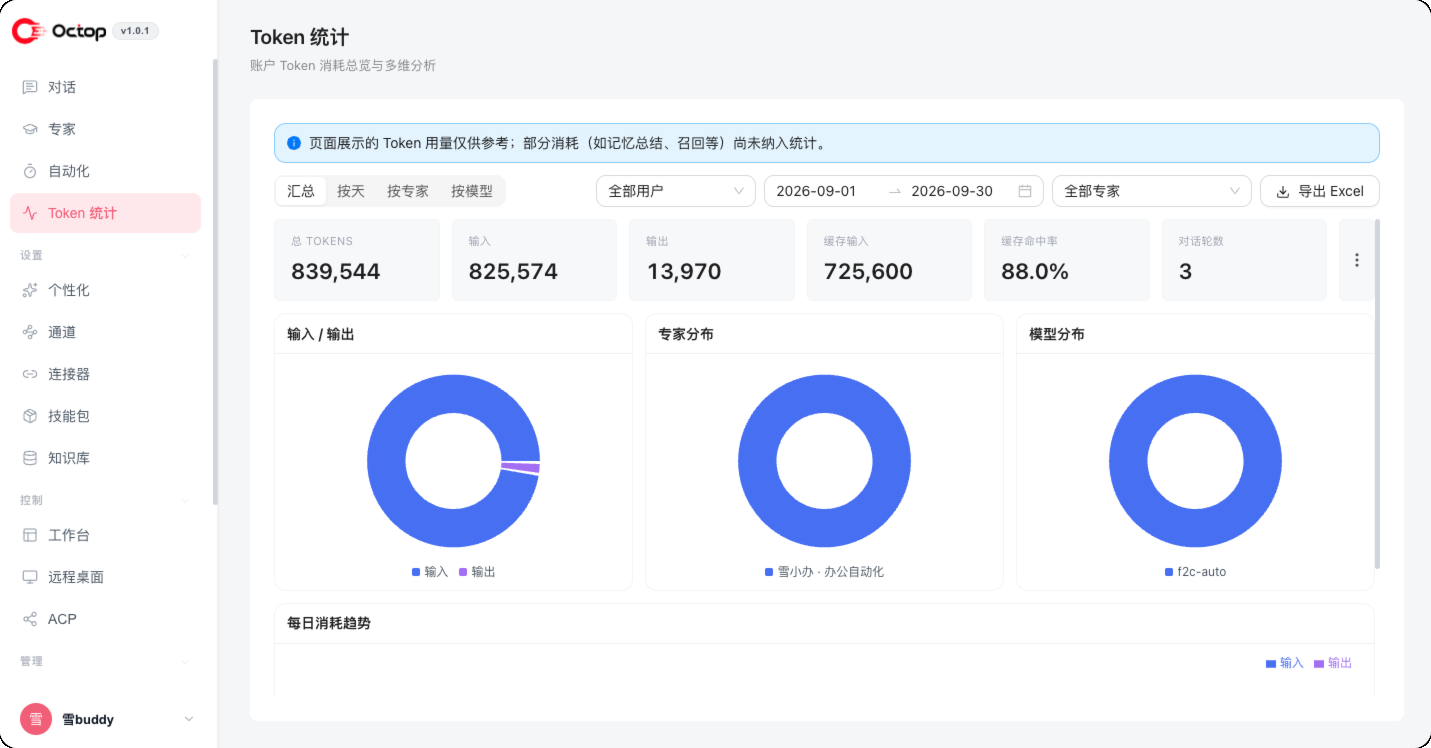The height and width of the screenshot is (748, 1431).
Task: Toggle 输出 legend in 输入 / 输出 chart
Action: (477, 572)
